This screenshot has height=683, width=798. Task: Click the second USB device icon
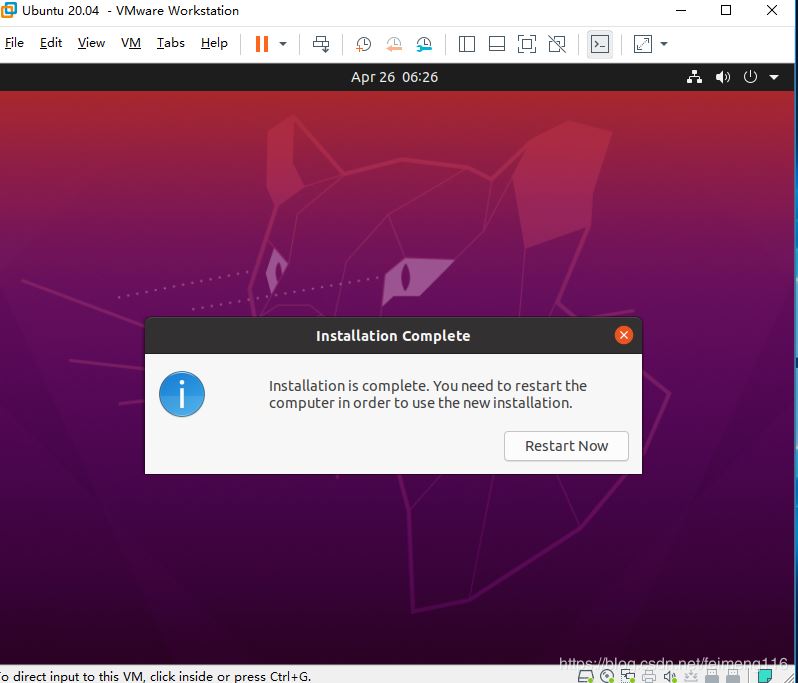(733, 676)
